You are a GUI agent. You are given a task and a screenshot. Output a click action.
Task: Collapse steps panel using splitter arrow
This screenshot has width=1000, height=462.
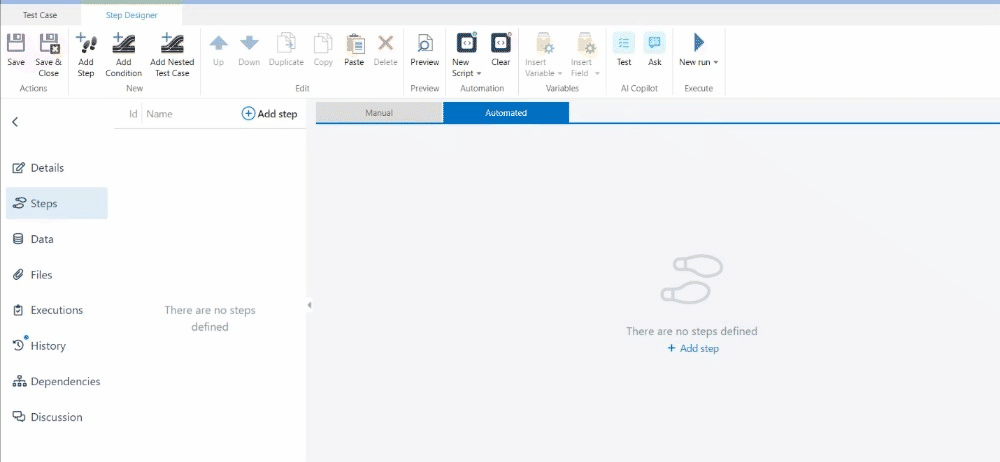[x=309, y=305]
